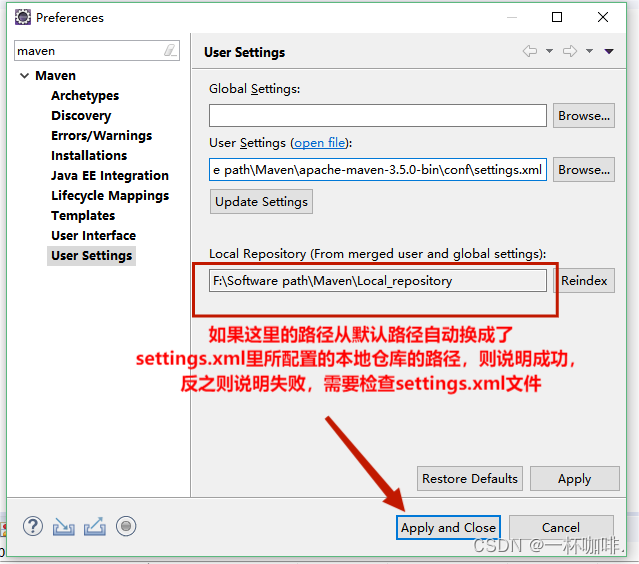Click Update Settings button
The image size is (639, 564).
[261, 202]
